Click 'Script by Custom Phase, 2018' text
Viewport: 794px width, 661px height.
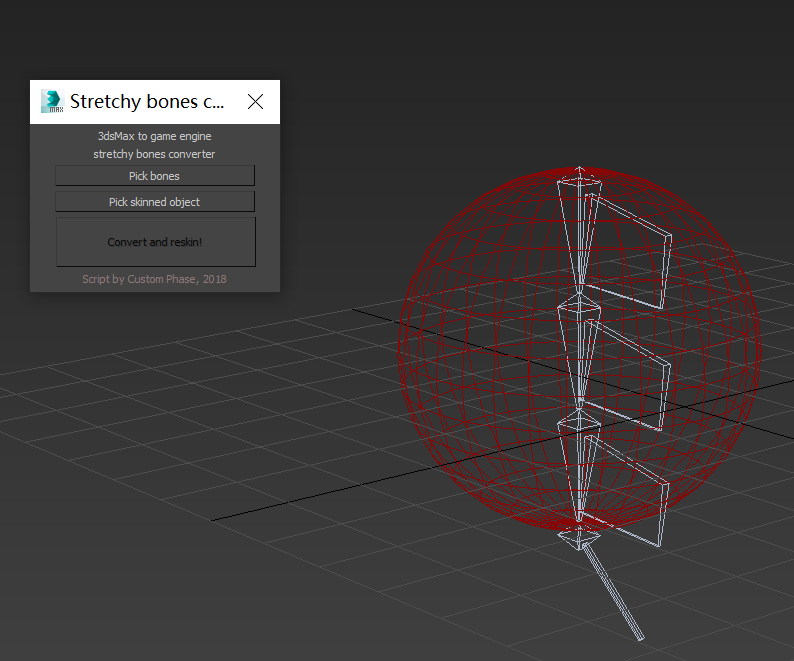pos(154,279)
